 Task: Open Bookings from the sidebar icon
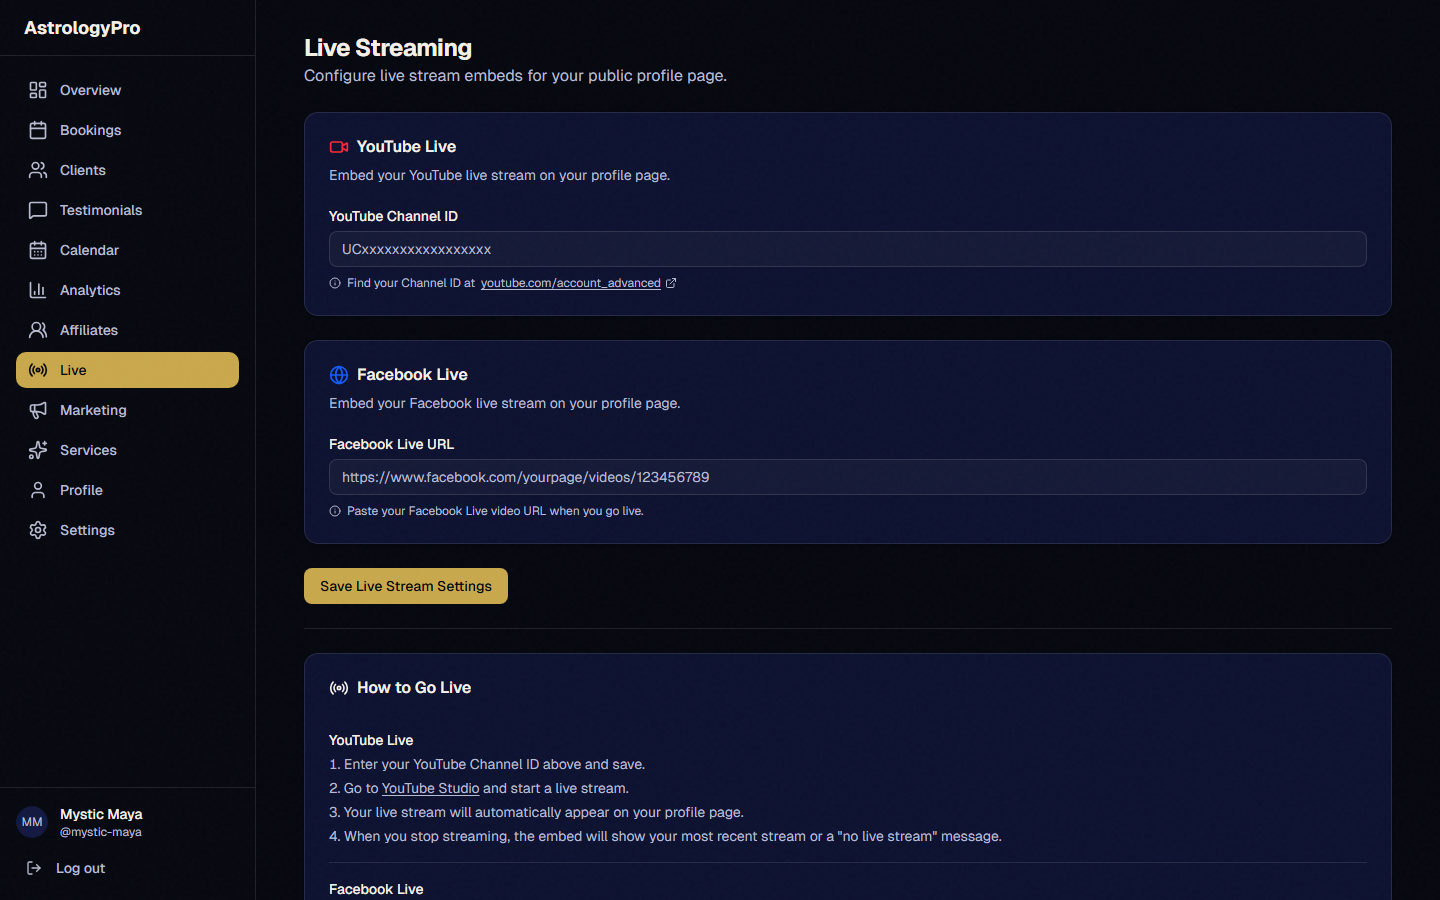click(x=38, y=130)
